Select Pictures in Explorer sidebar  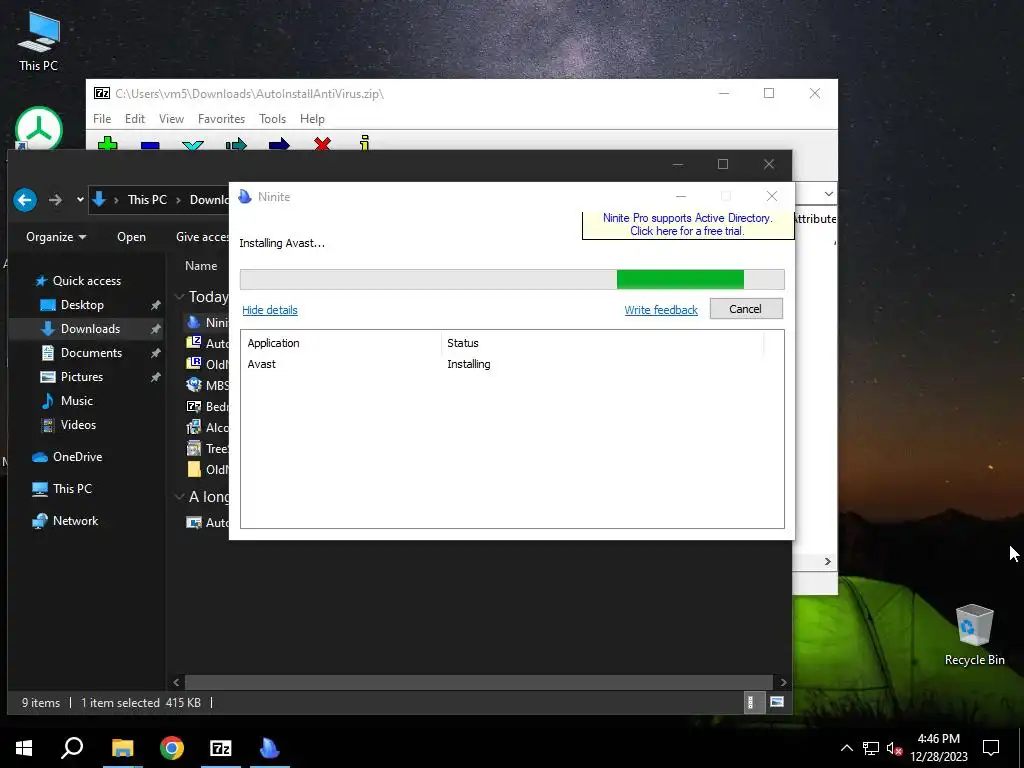tap(82, 377)
